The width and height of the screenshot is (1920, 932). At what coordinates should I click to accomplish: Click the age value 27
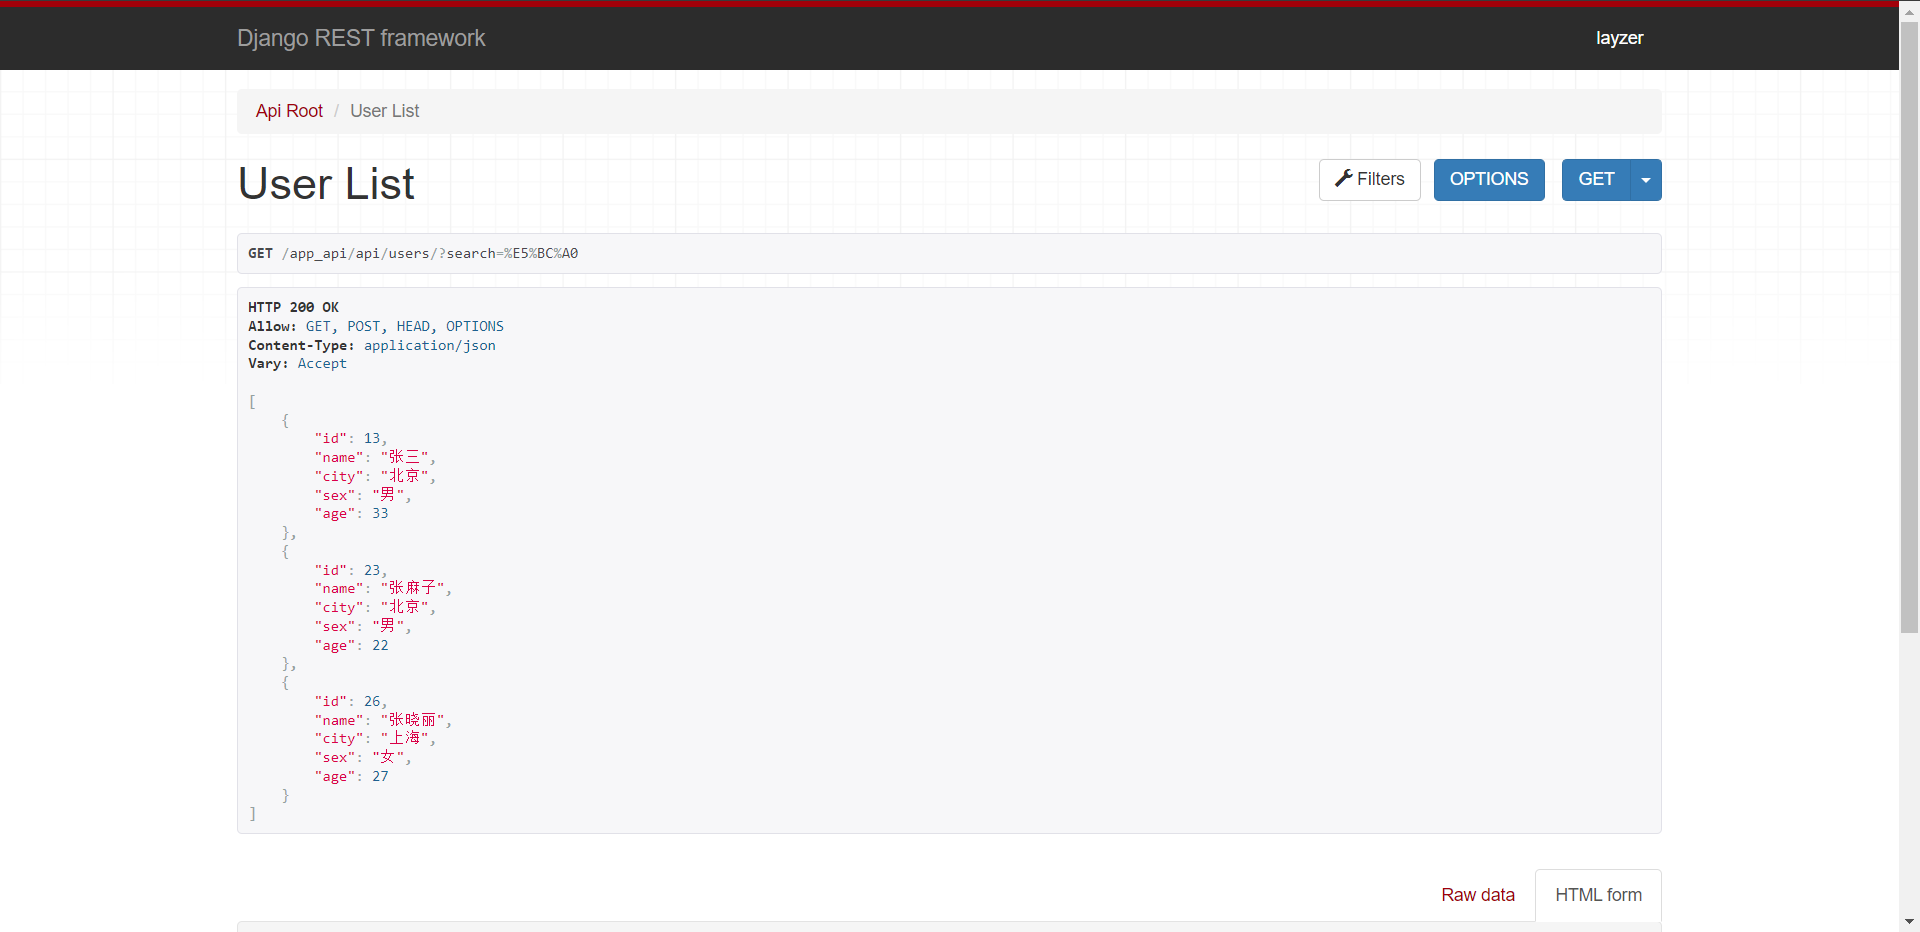click(380, 777)
